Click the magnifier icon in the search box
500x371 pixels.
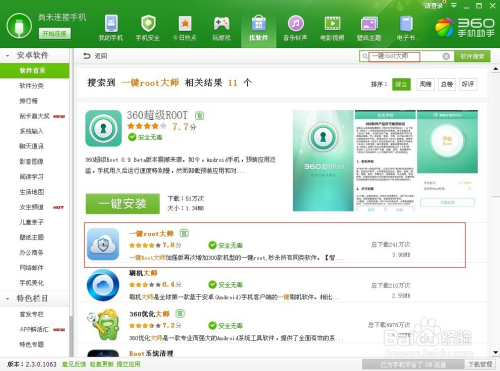point(365,56)
